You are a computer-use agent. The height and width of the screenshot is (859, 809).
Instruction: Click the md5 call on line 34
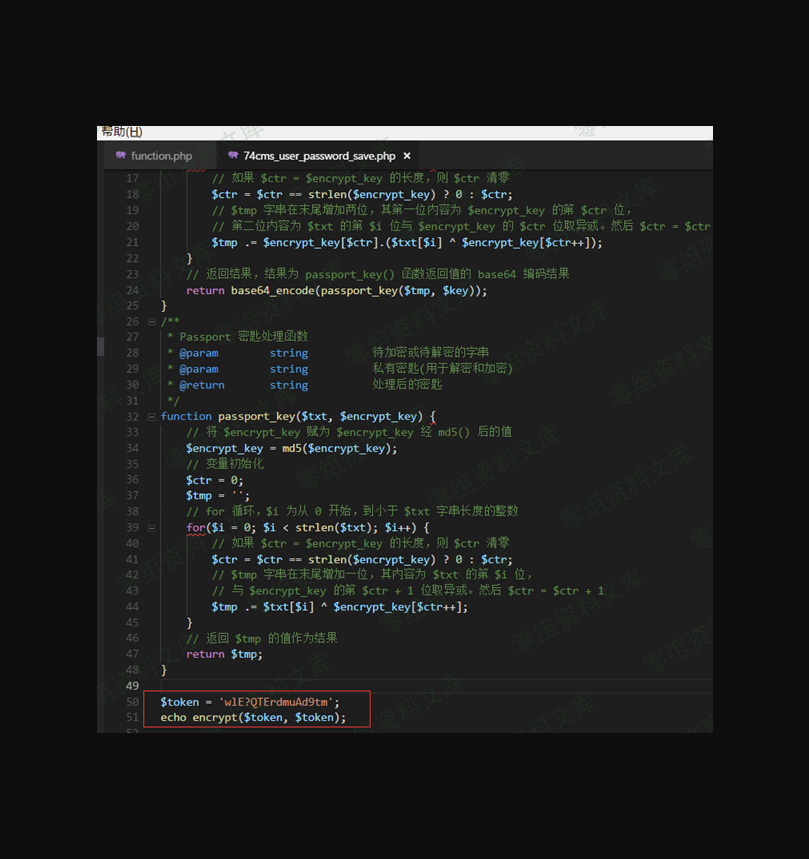294,448
